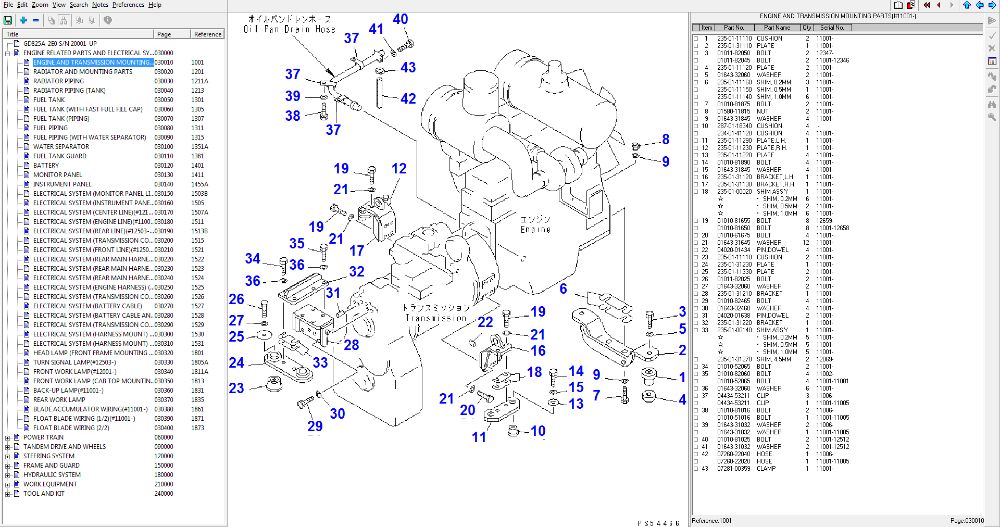Image resolution: width=1000 pixels, height=527 pixels.
Task: Expand the WORK EQUIPMENT tree node
Action: point(8,484)
